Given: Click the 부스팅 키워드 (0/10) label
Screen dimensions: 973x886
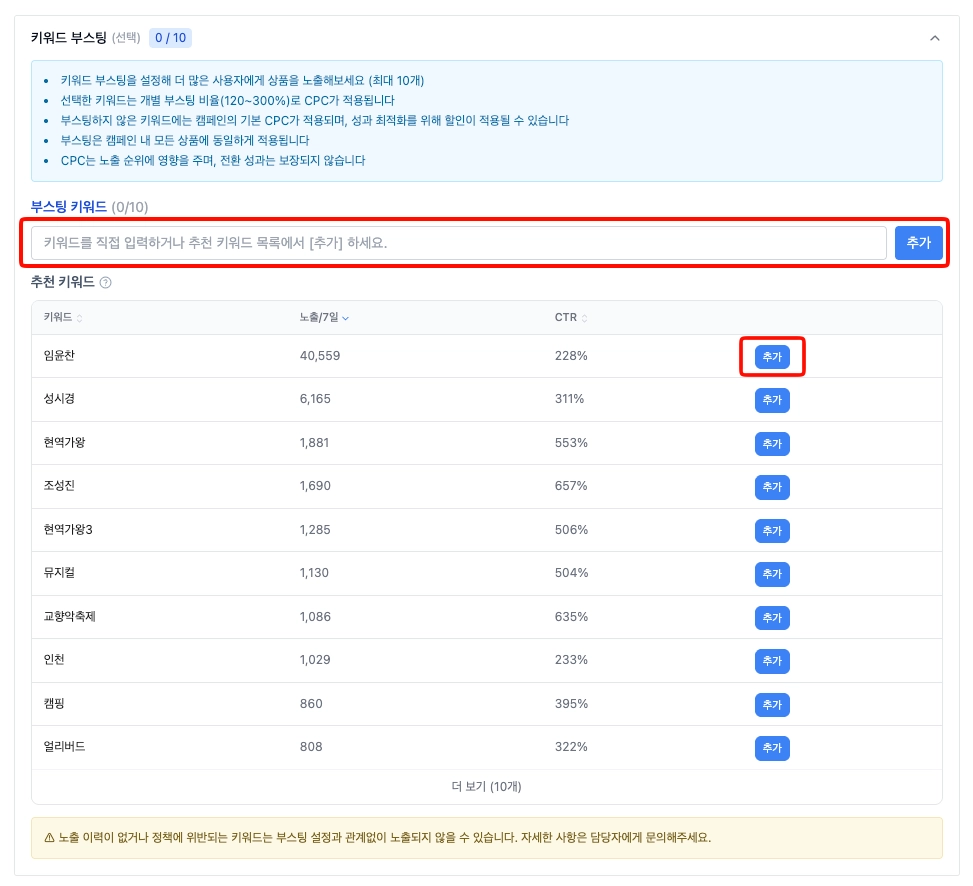Looking at the screenshot, I should (x=89, y=207).
